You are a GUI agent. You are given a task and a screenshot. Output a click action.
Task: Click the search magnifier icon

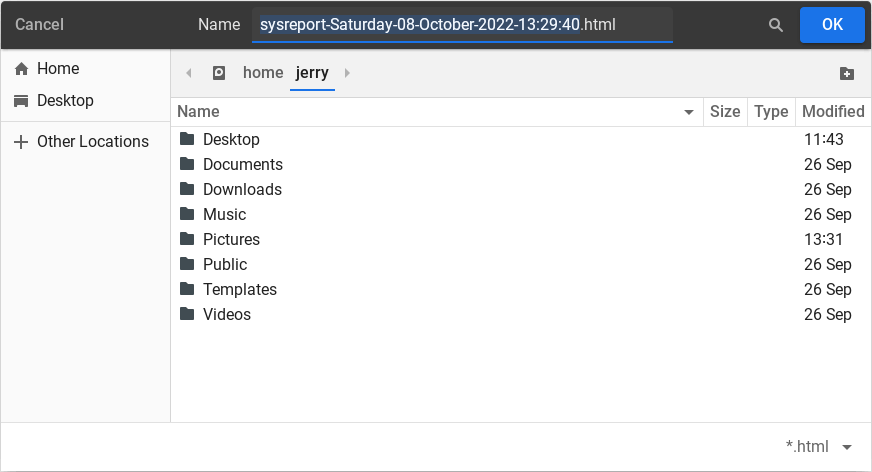[x=775, y=25]
